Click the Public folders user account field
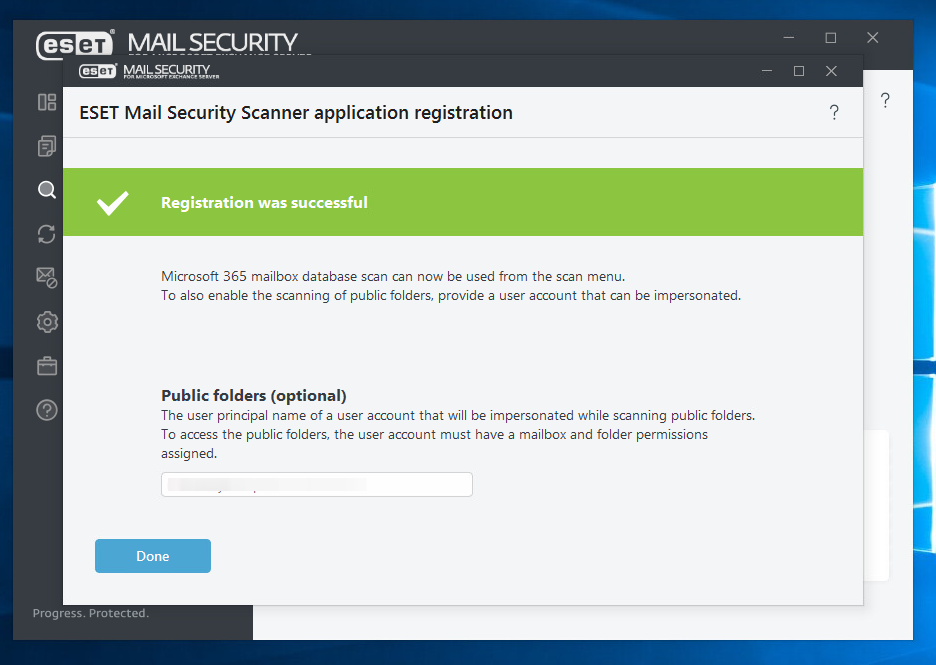Image resolution: width=936 pixels, height=665 pixels. 316,485
